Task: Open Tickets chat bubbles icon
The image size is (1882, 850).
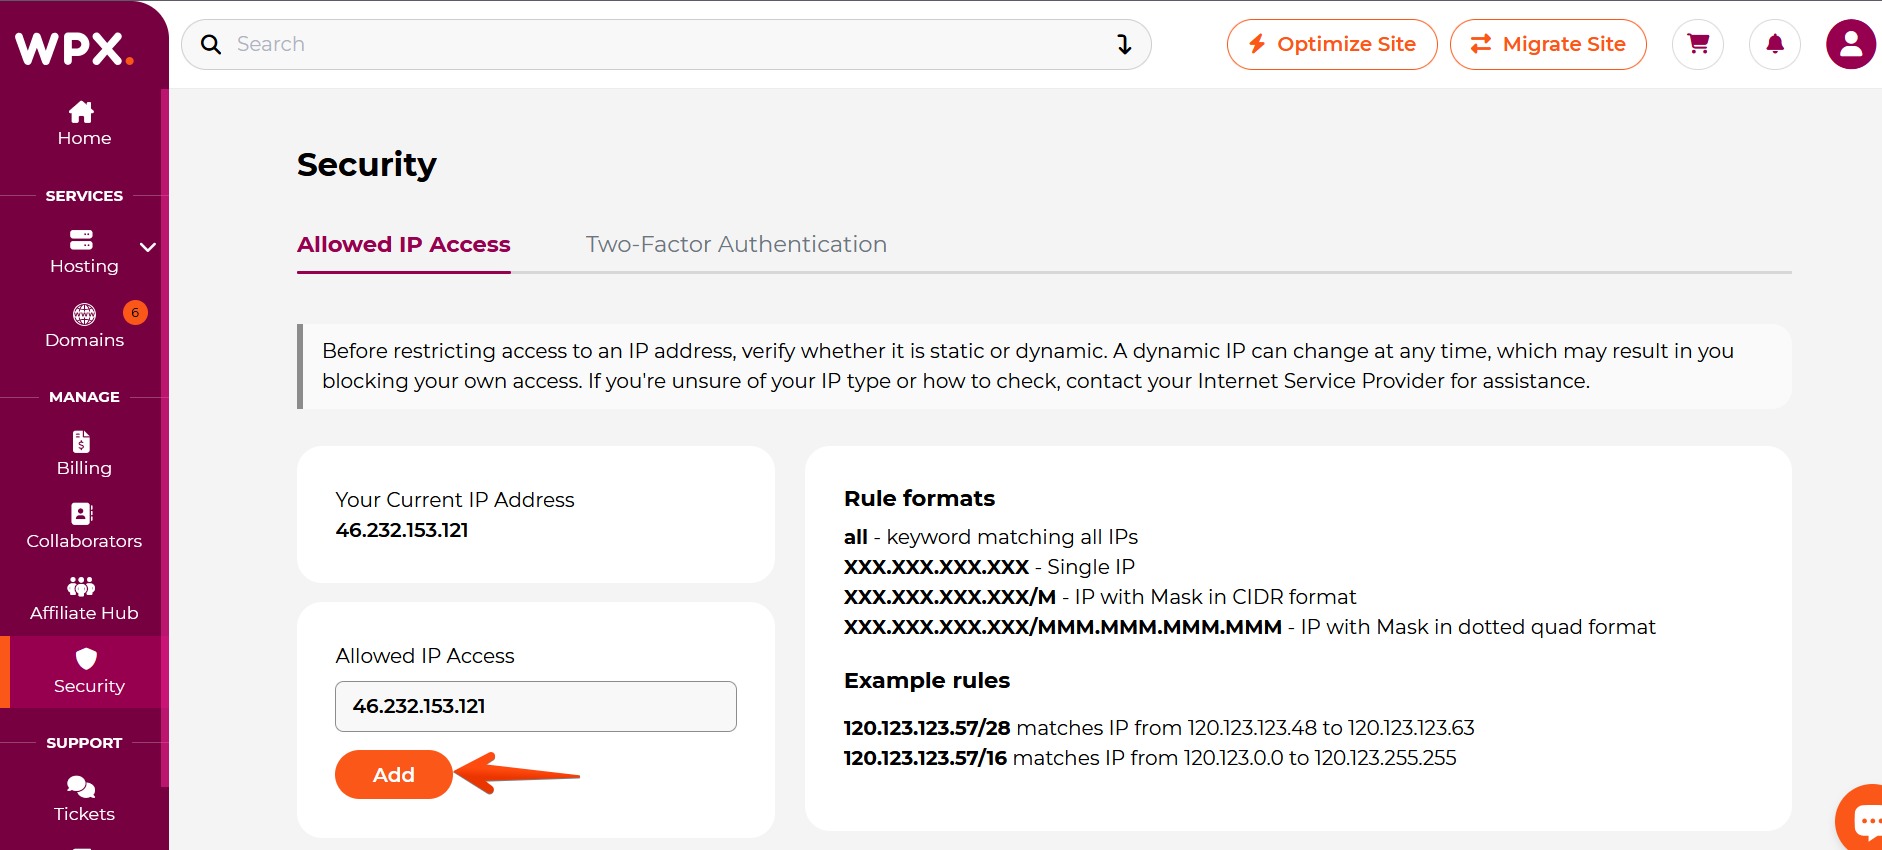Action: pos(81,788)
